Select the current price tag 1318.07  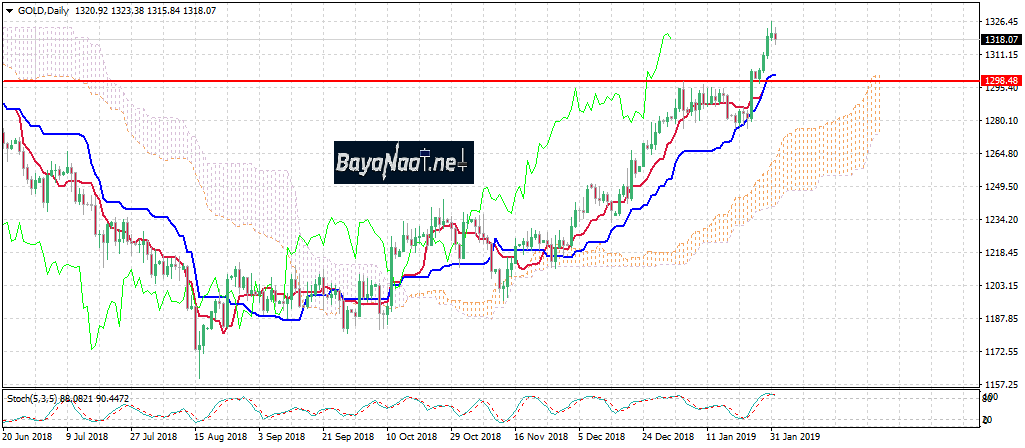(x=1000, y=39)
